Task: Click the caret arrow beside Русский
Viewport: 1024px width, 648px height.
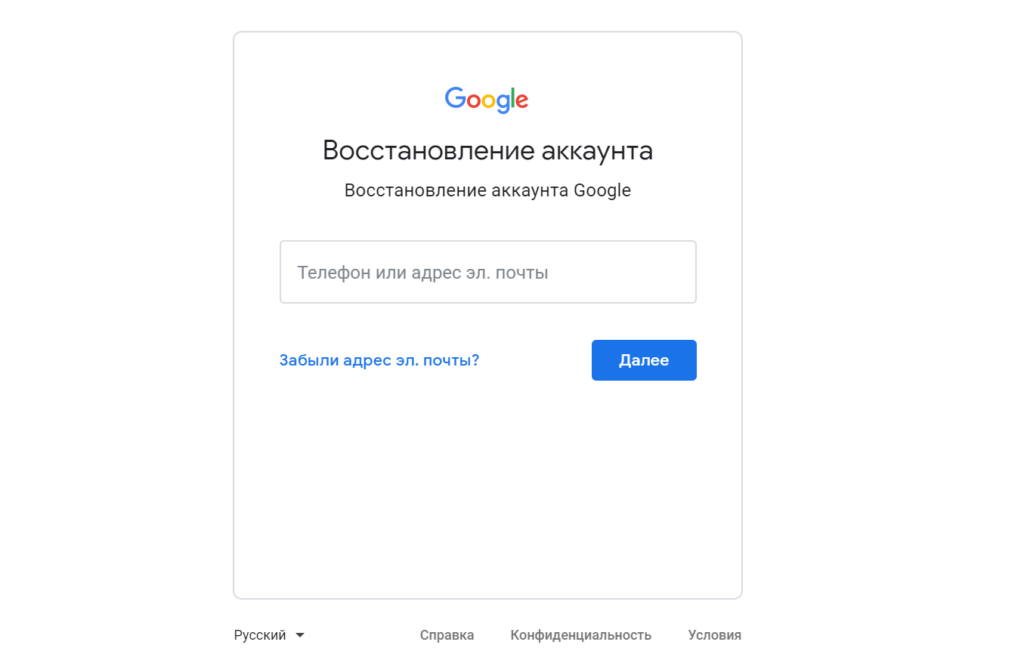Action: [x=300, y=635]
